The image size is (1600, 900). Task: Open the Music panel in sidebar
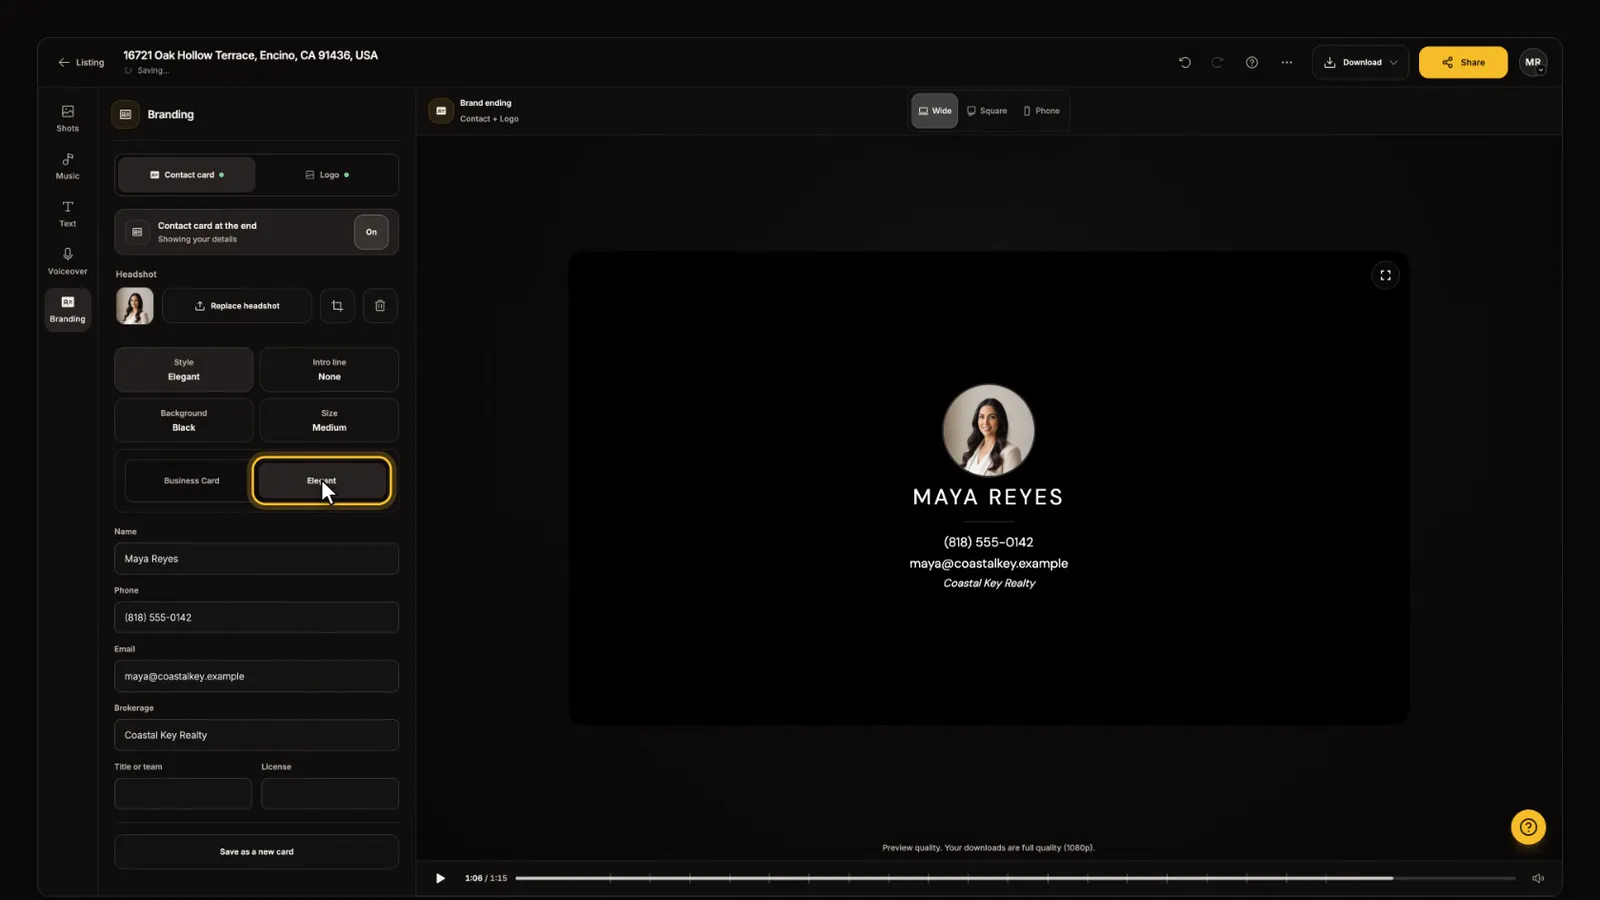67,166
